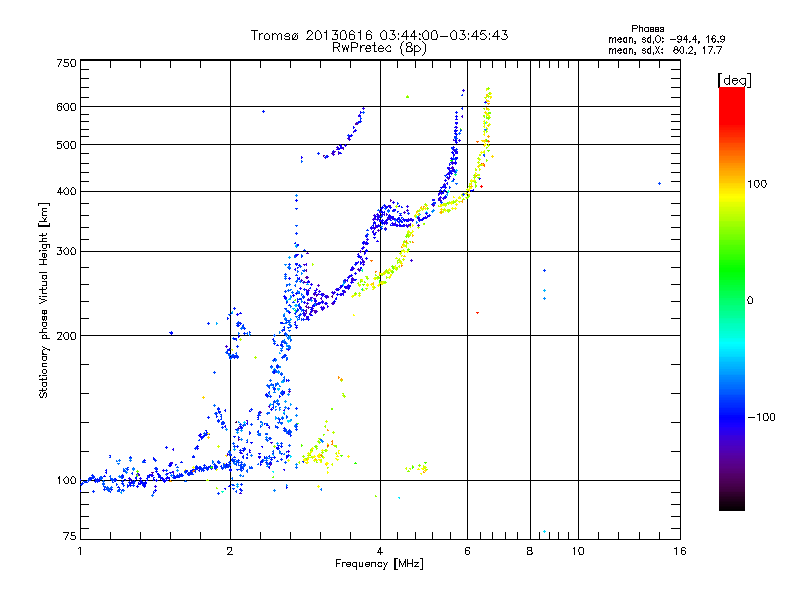Click x-axis tick label '2'

(230, 551)
